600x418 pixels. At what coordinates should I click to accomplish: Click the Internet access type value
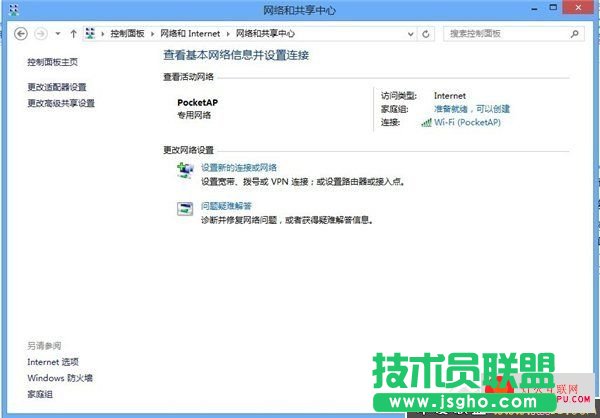click(x=450, y=96)
